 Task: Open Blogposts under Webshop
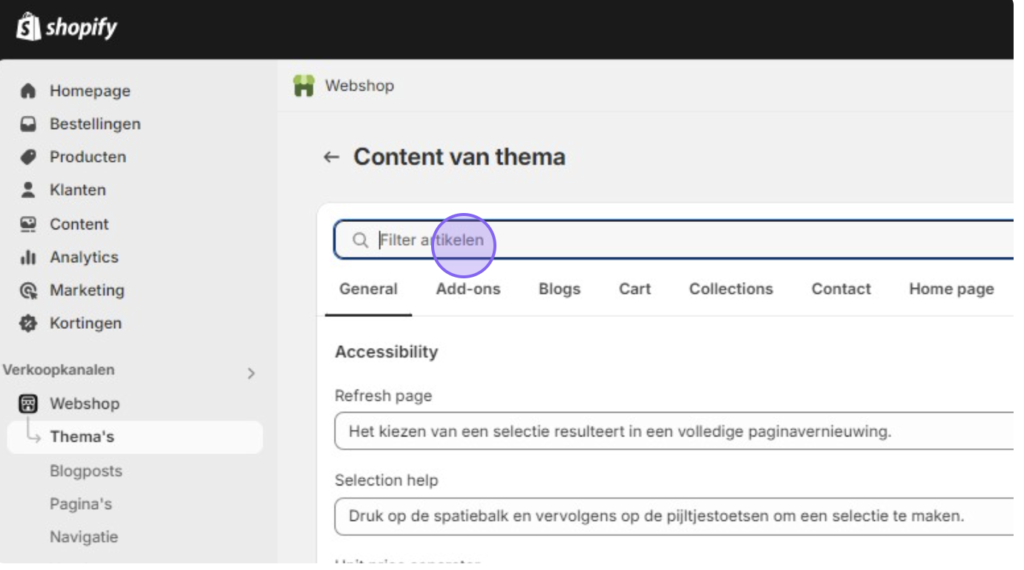pos(86,471)
